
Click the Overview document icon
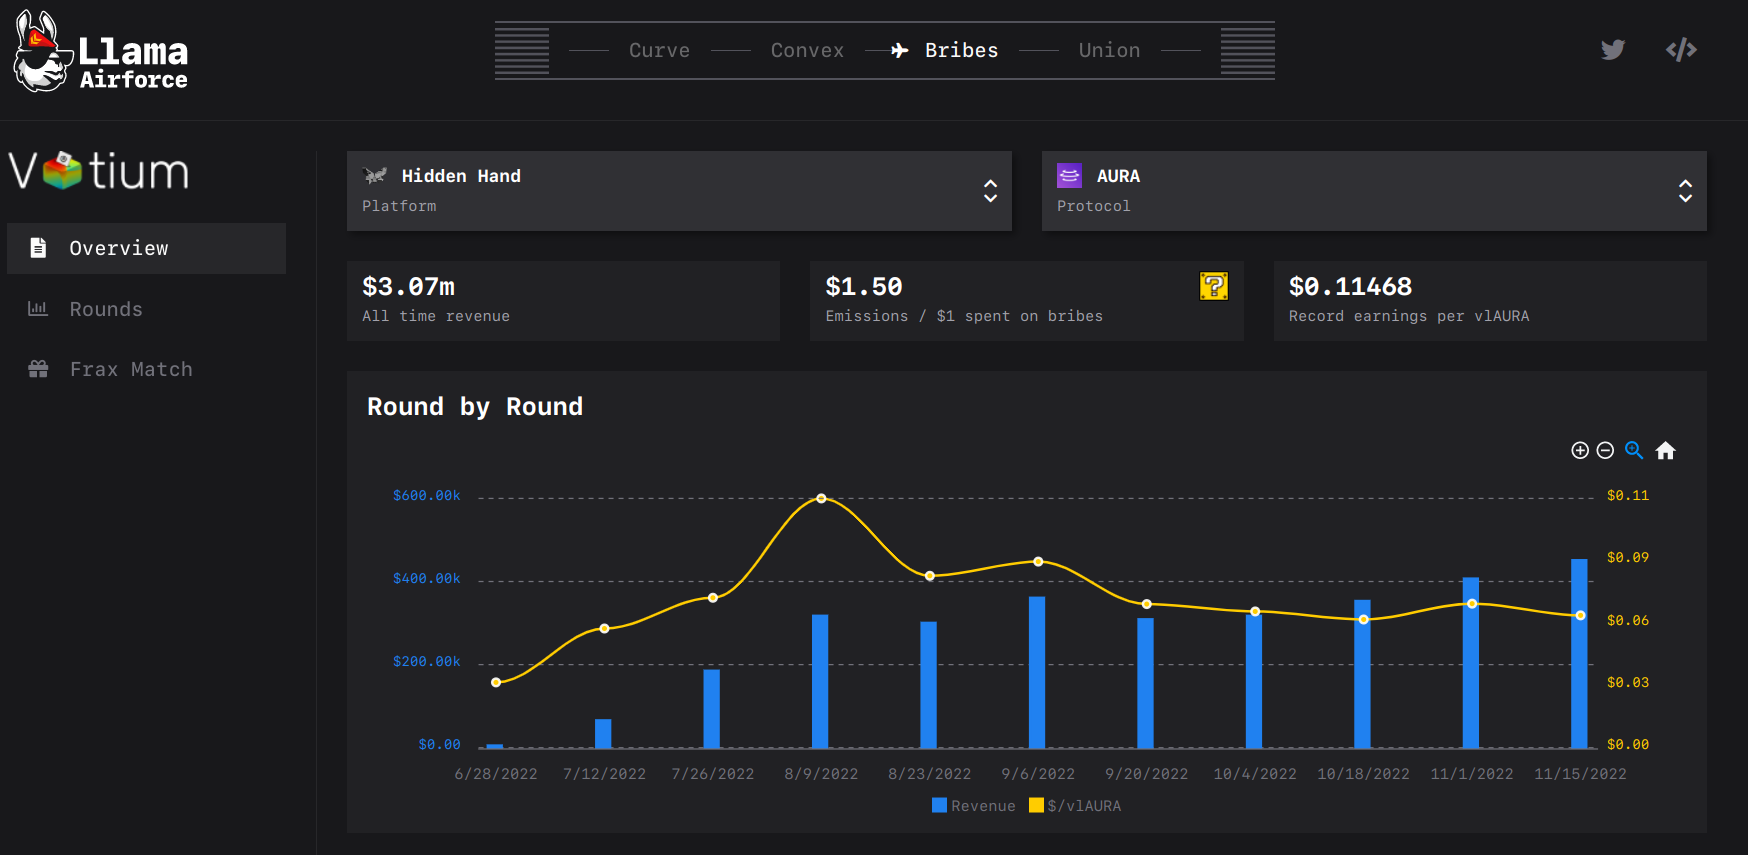(x=38, y=248)
